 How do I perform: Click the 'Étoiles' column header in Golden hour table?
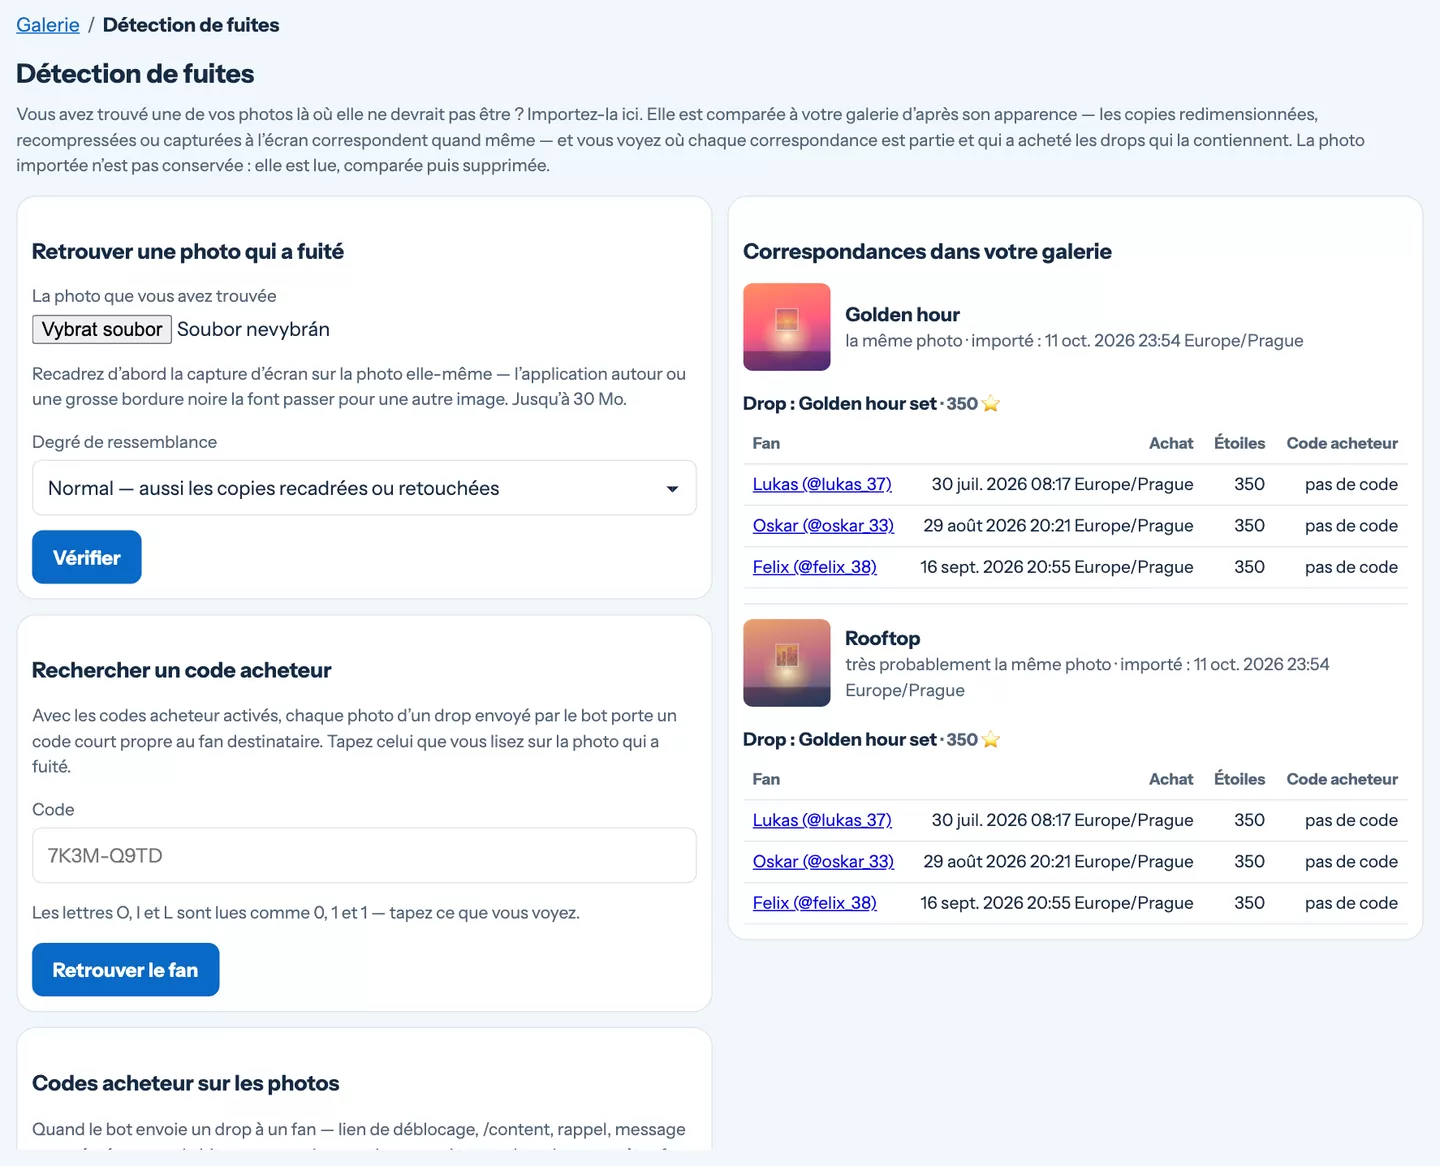pos(1239,443)
